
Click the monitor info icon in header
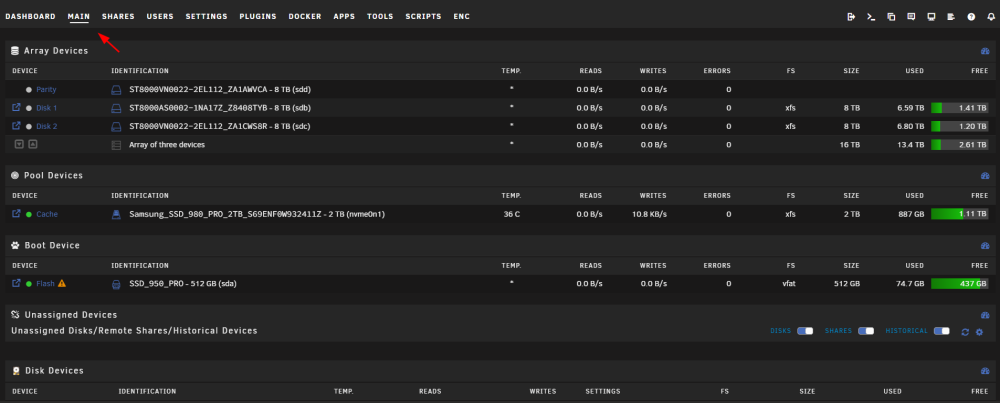point(931,17)
